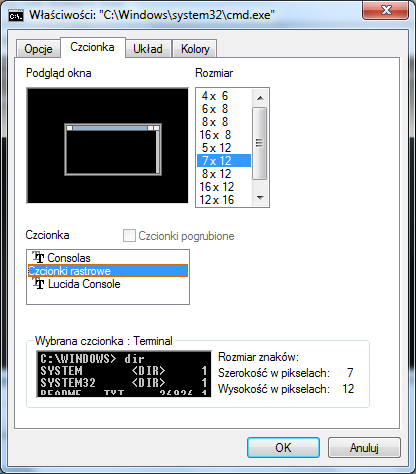This screenshot has height=474, width=416.
Task: Switch to the Opcje tab
Action: point(38,49)
